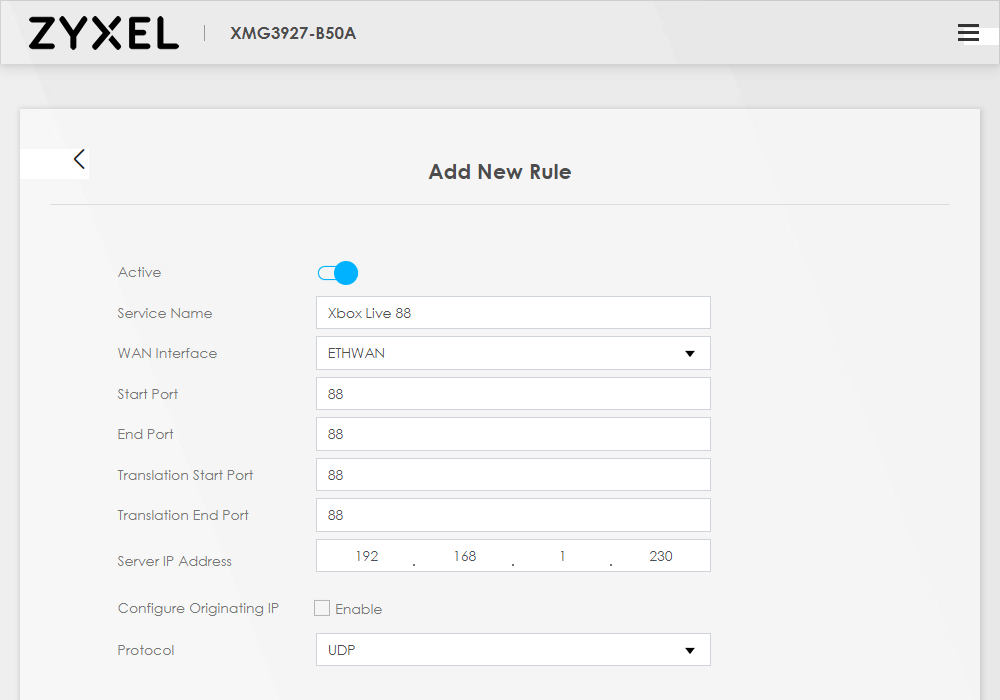Click the back arrow icon
This screenshot has width=1000, height=700.
(x=79, y=159)
